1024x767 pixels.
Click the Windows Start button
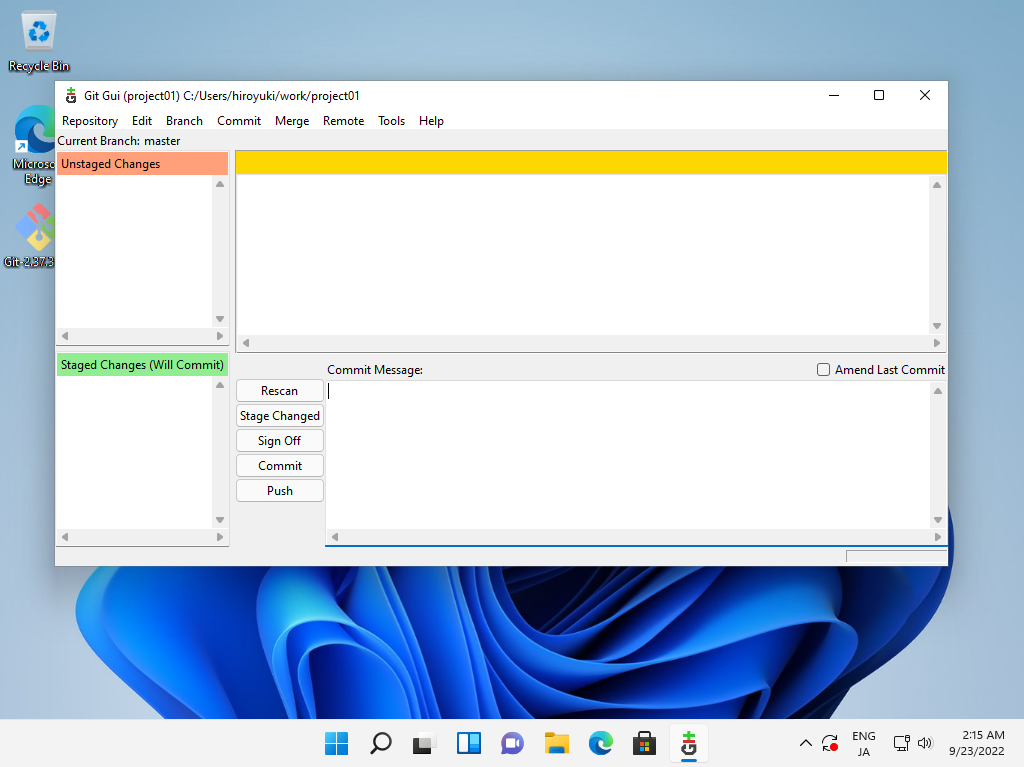336,743
